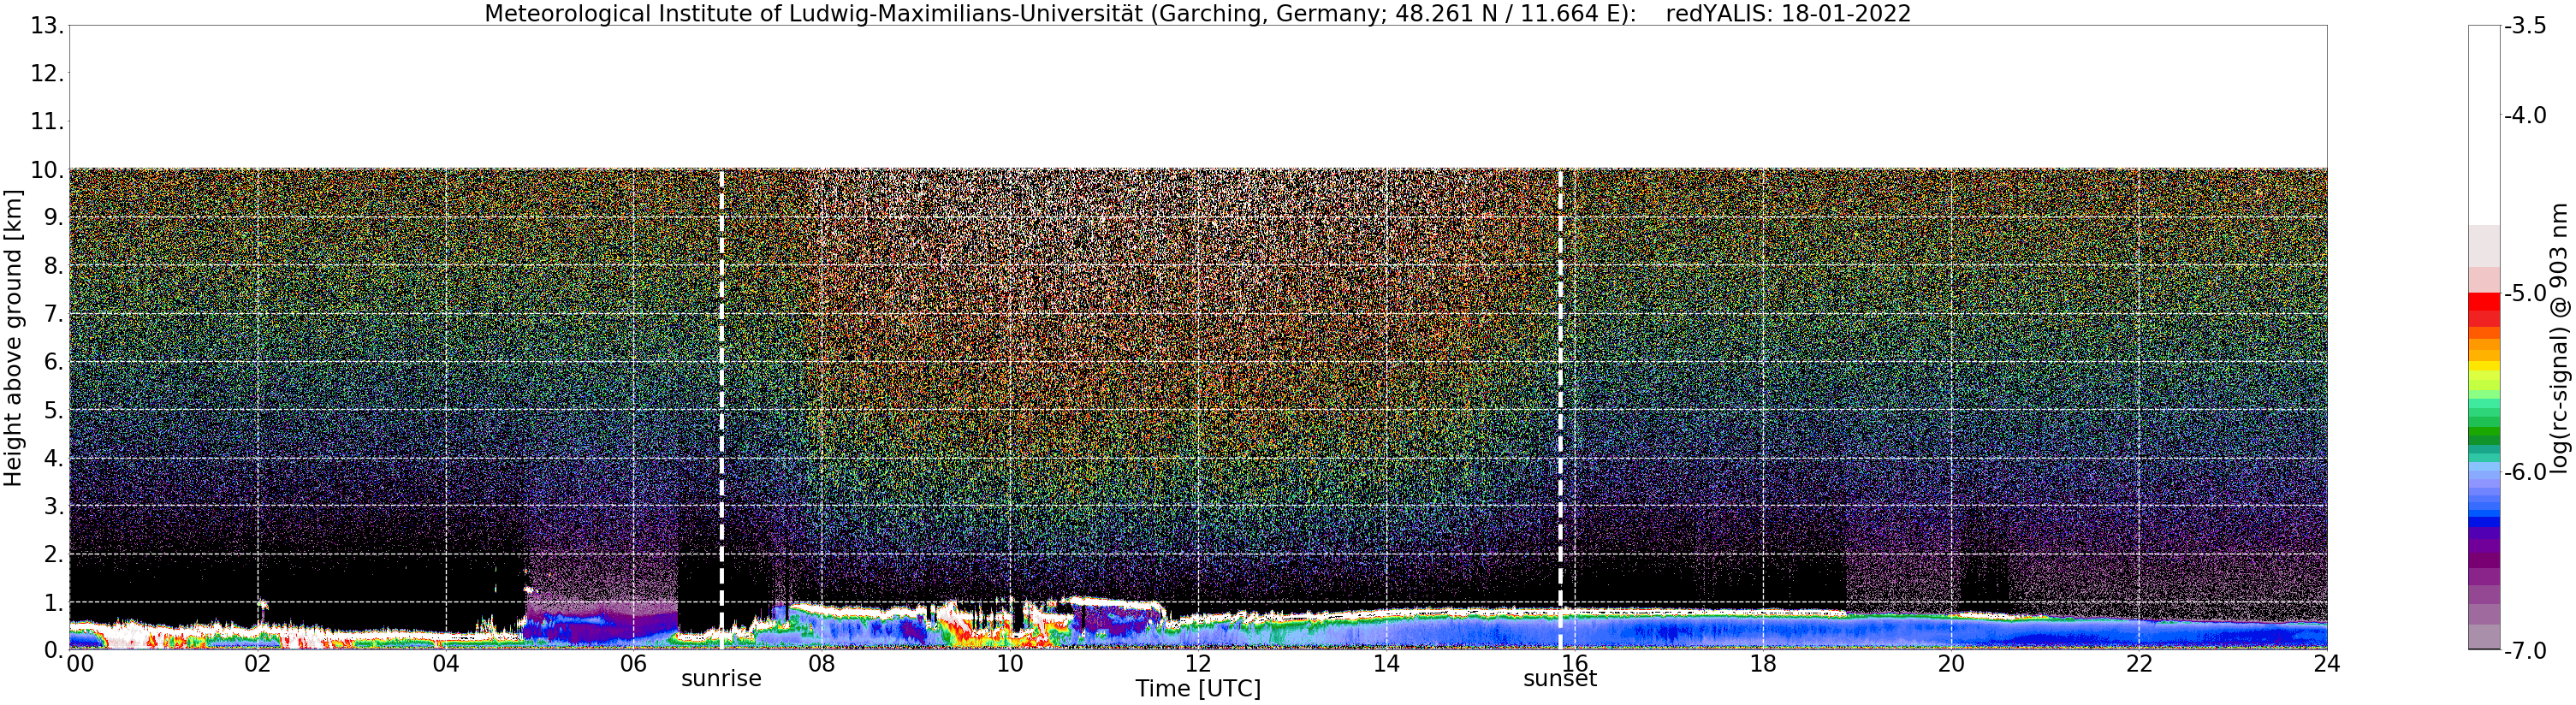Viewport: 2576px width, 705px height.
Task: Click the x-axis tick label 12
Action: [x=1198, y=664]
